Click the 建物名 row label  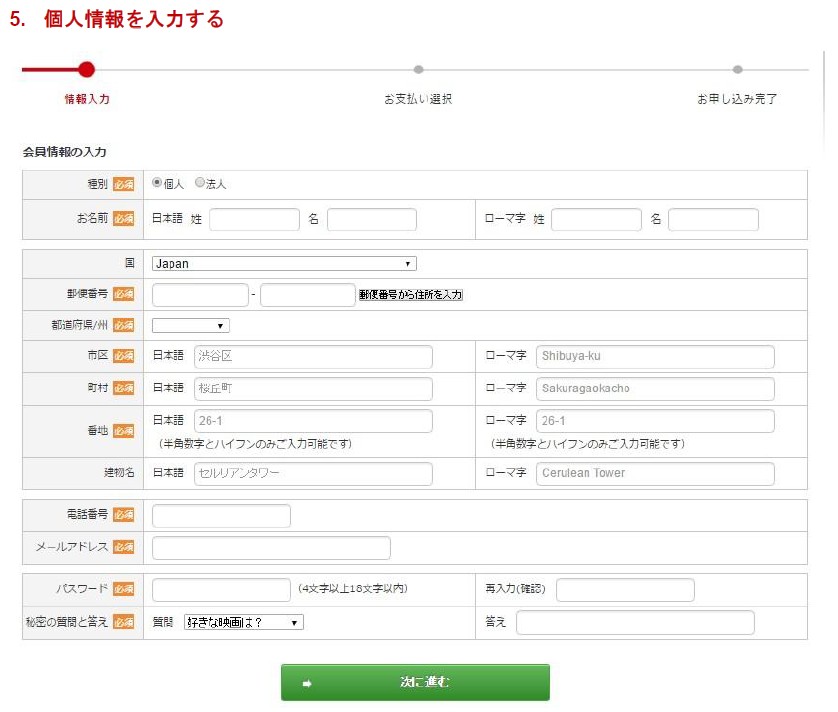(x=119, y=473)
